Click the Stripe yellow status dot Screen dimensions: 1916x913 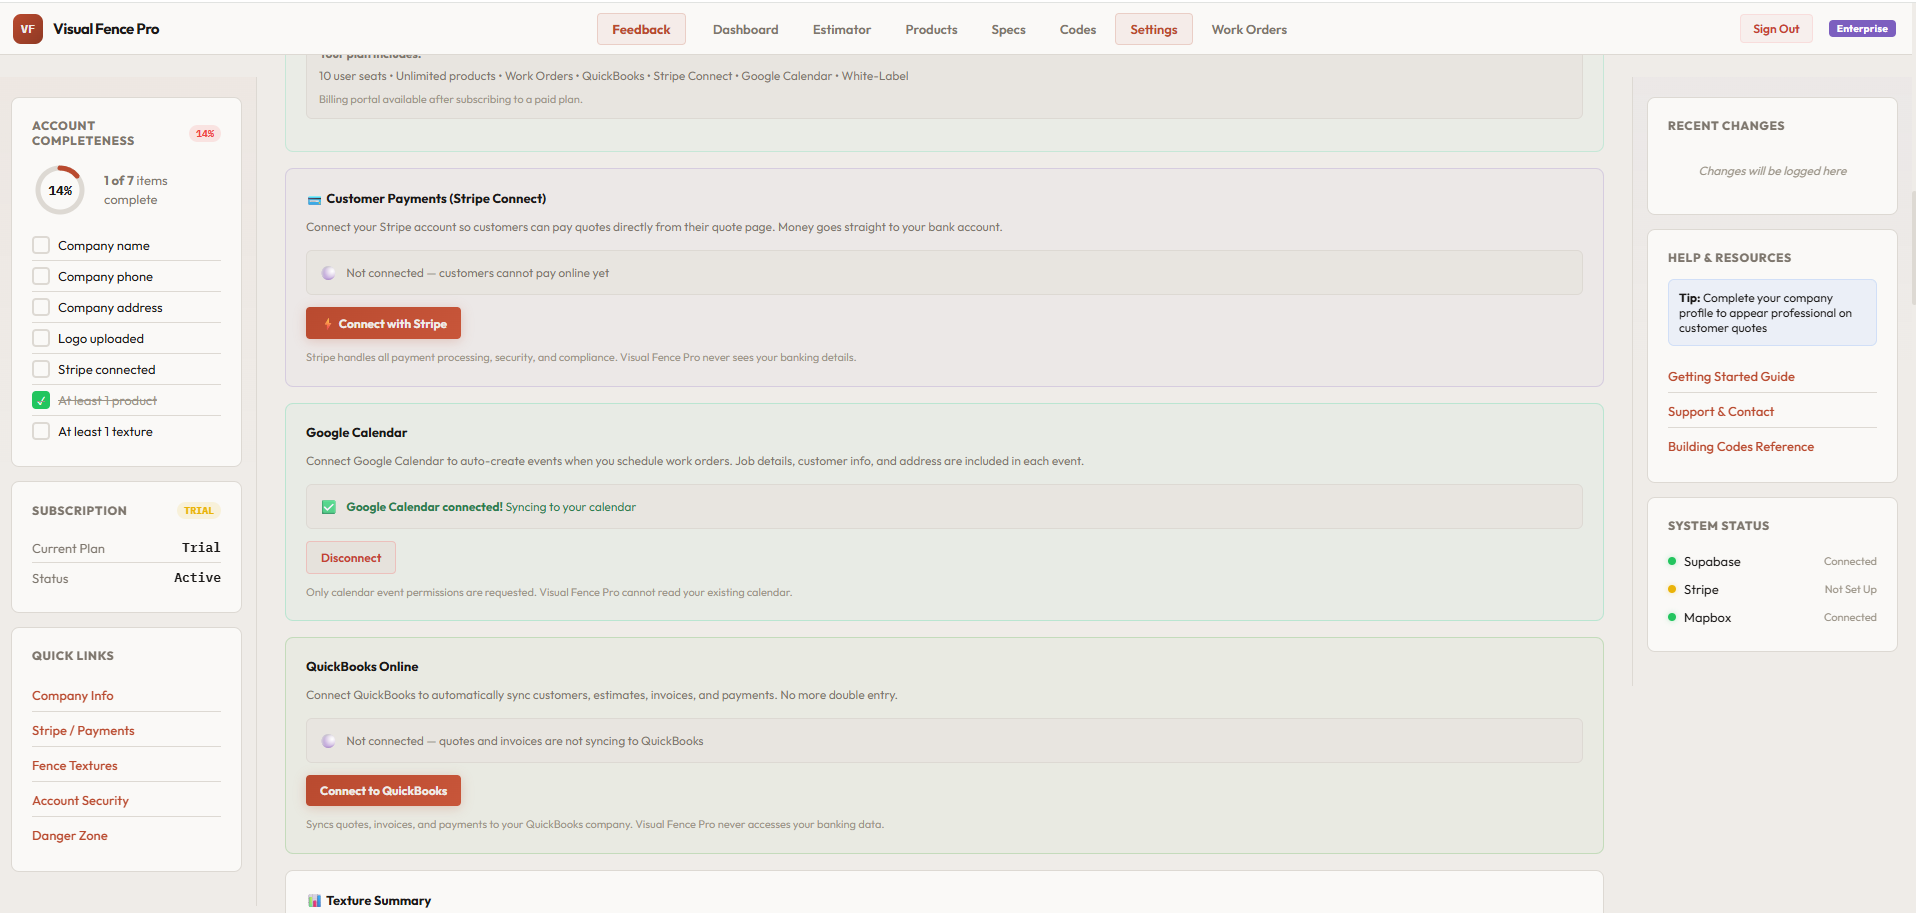1672,590
